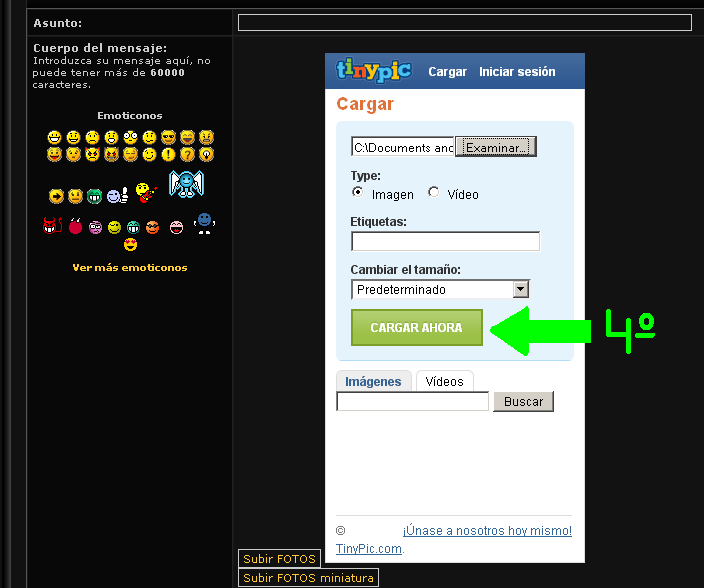The height and width of the screenshot is (588, 704).
Task: Open the Cargar menu in TinyPic header
Action: 447,72
